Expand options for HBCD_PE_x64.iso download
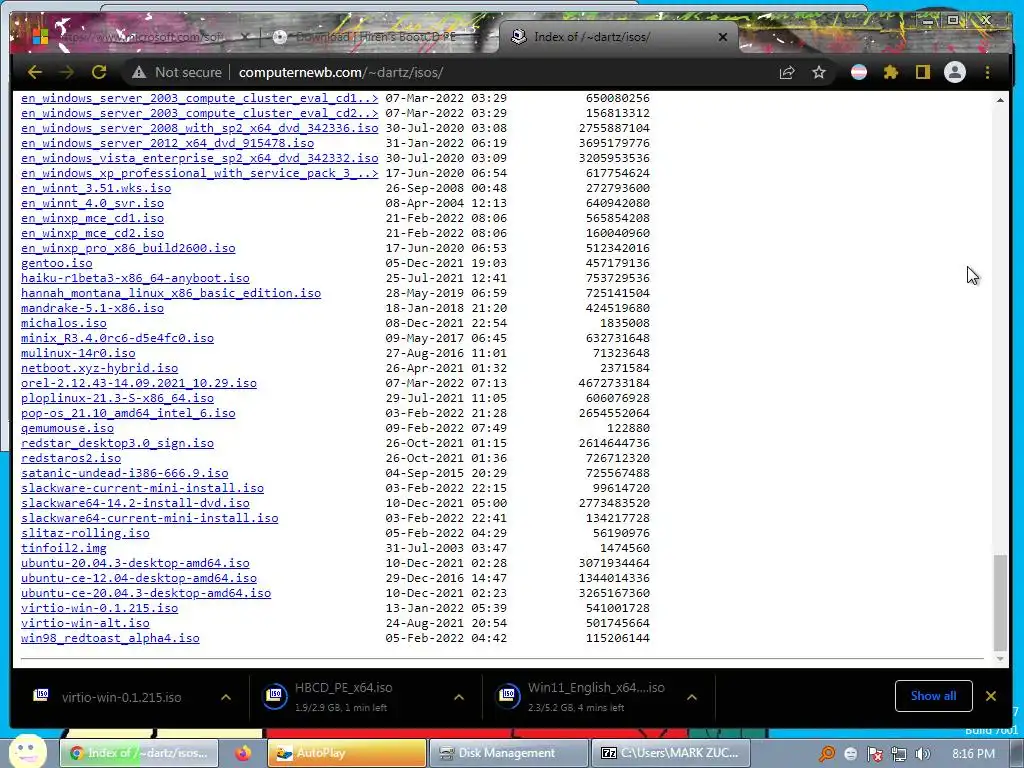 pyautogui.click(x=459, y=697)
